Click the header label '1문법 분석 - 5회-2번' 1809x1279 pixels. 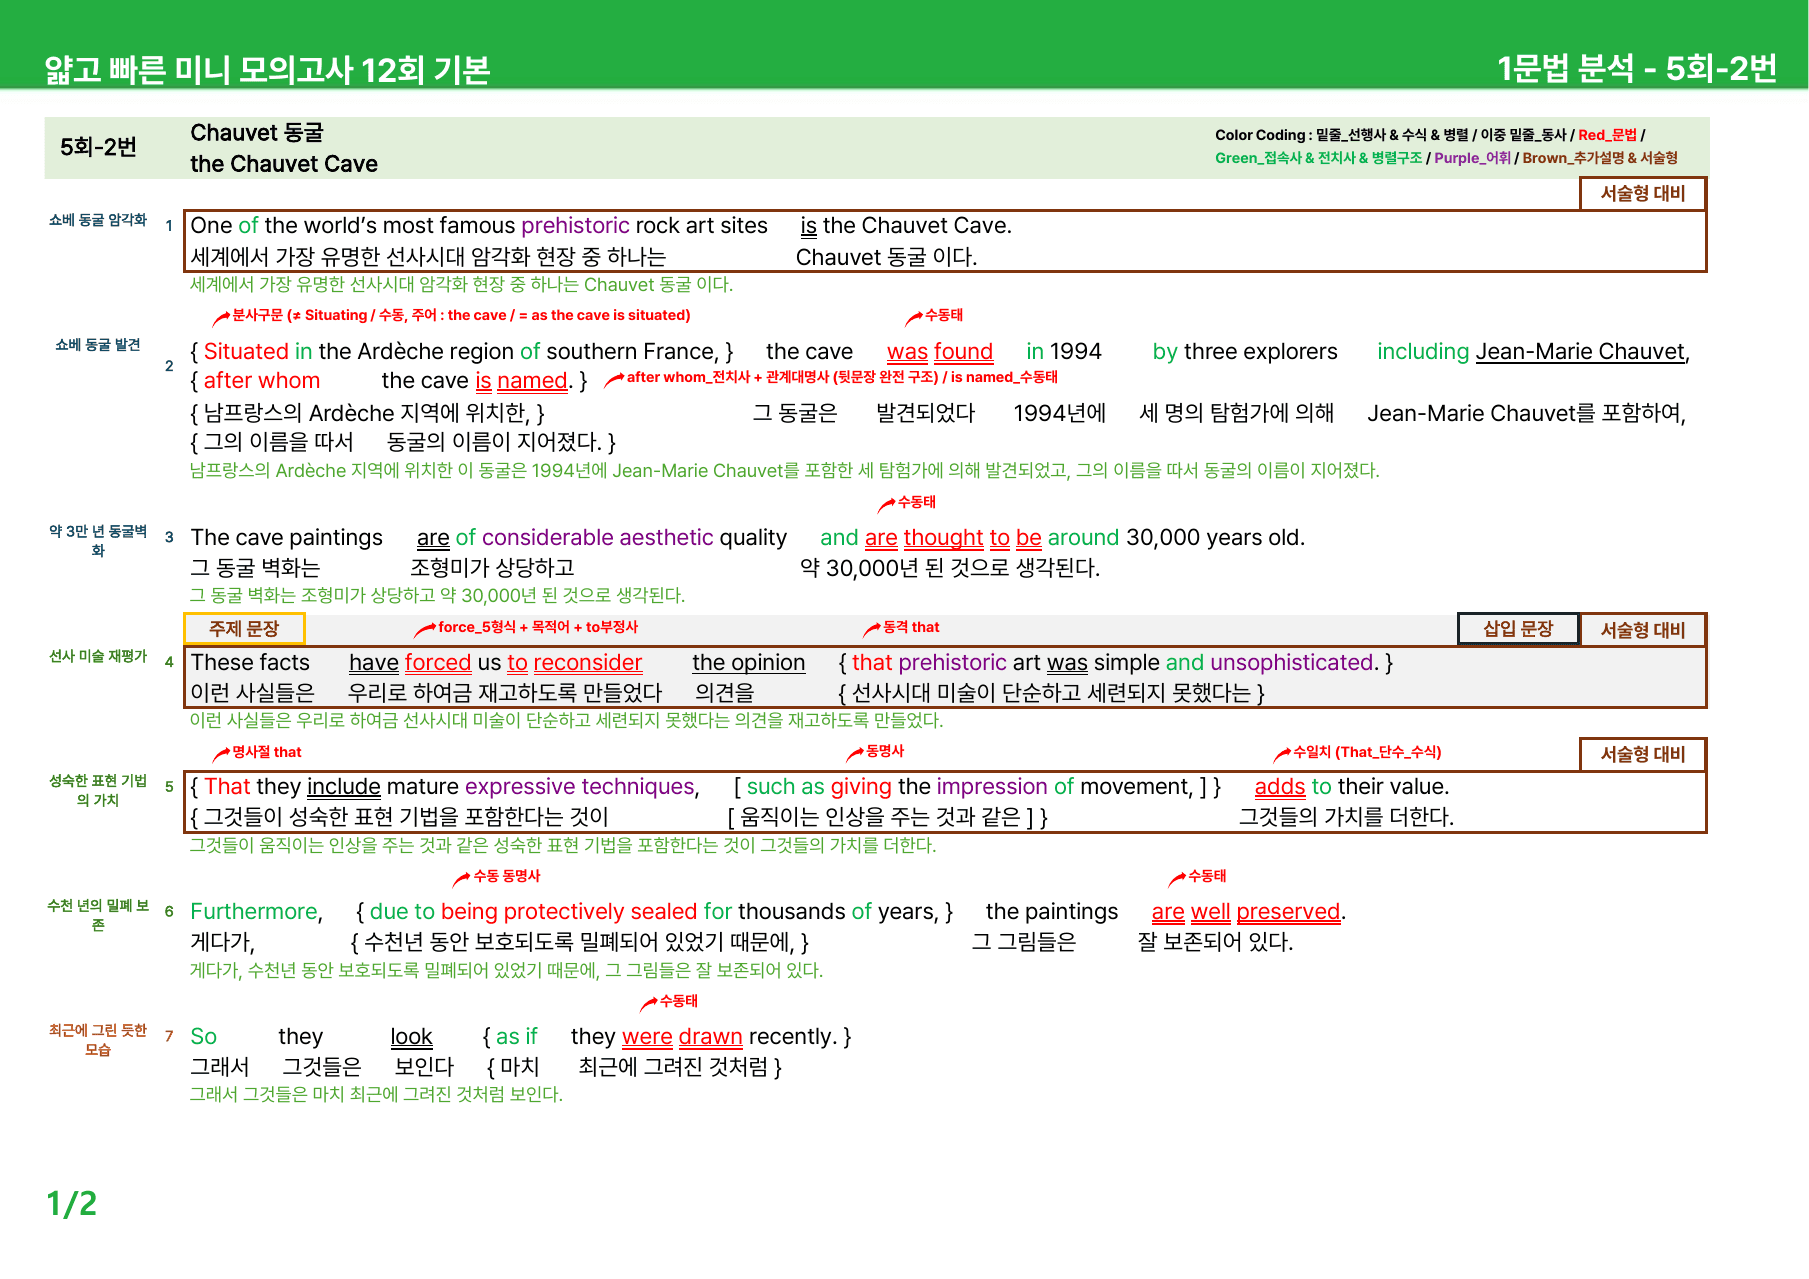point(1636,68)
